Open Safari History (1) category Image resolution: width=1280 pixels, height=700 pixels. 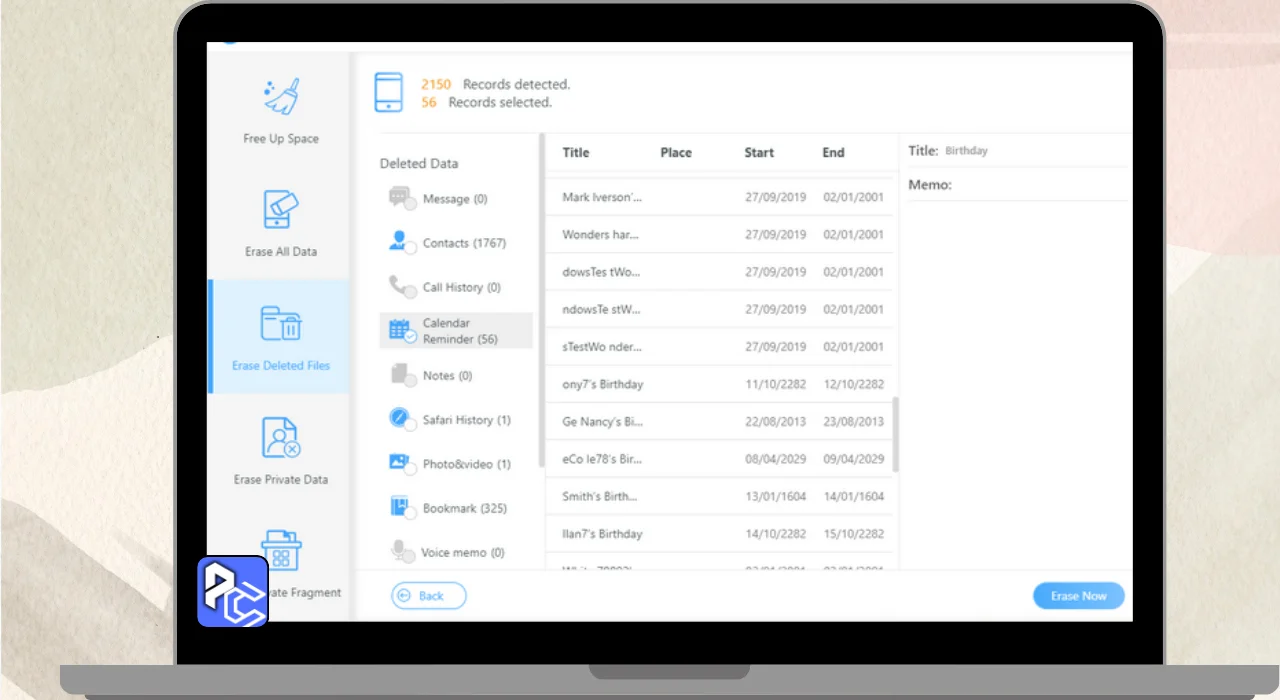pos(466,420)
